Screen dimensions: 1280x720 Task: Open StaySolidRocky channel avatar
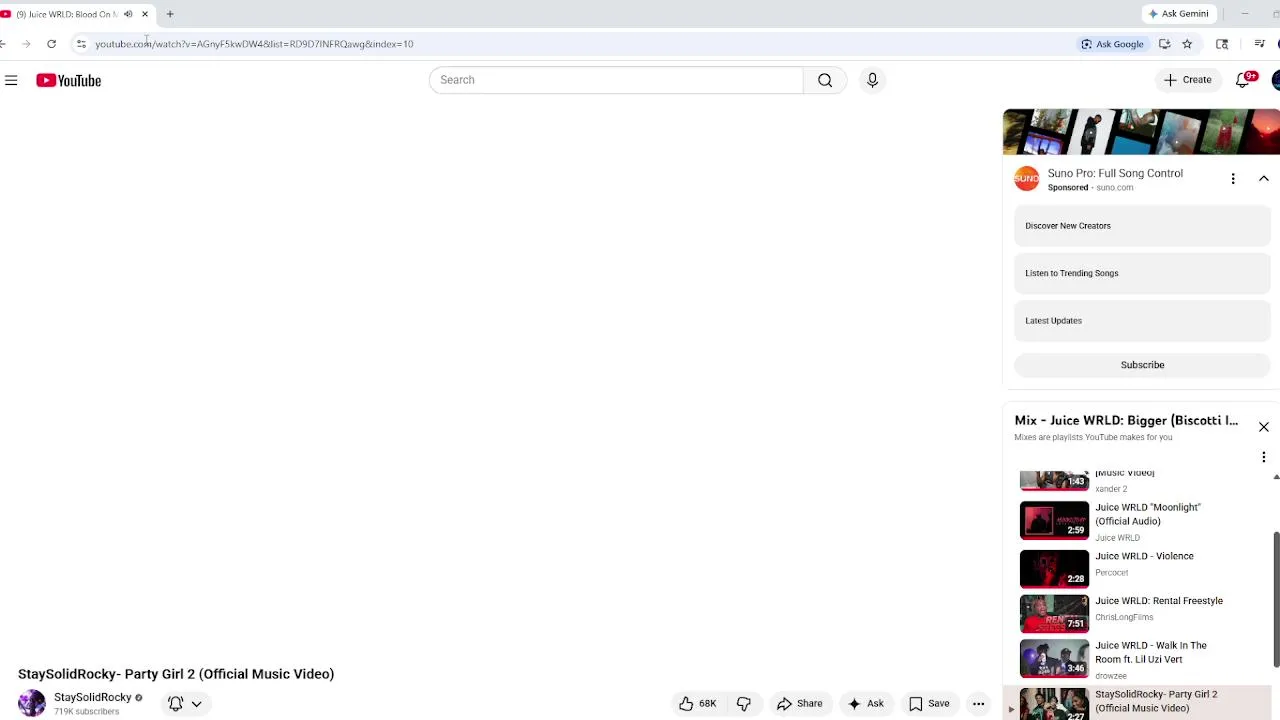(x=32, y=703)
